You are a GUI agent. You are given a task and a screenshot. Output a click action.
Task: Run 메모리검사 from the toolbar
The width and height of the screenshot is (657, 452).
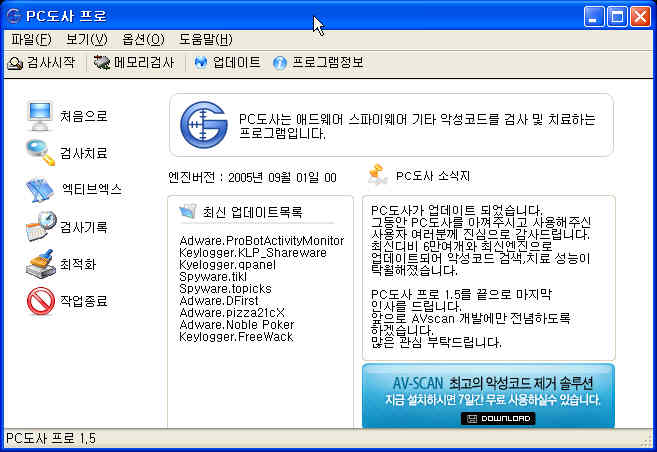(x=134, y=62)
